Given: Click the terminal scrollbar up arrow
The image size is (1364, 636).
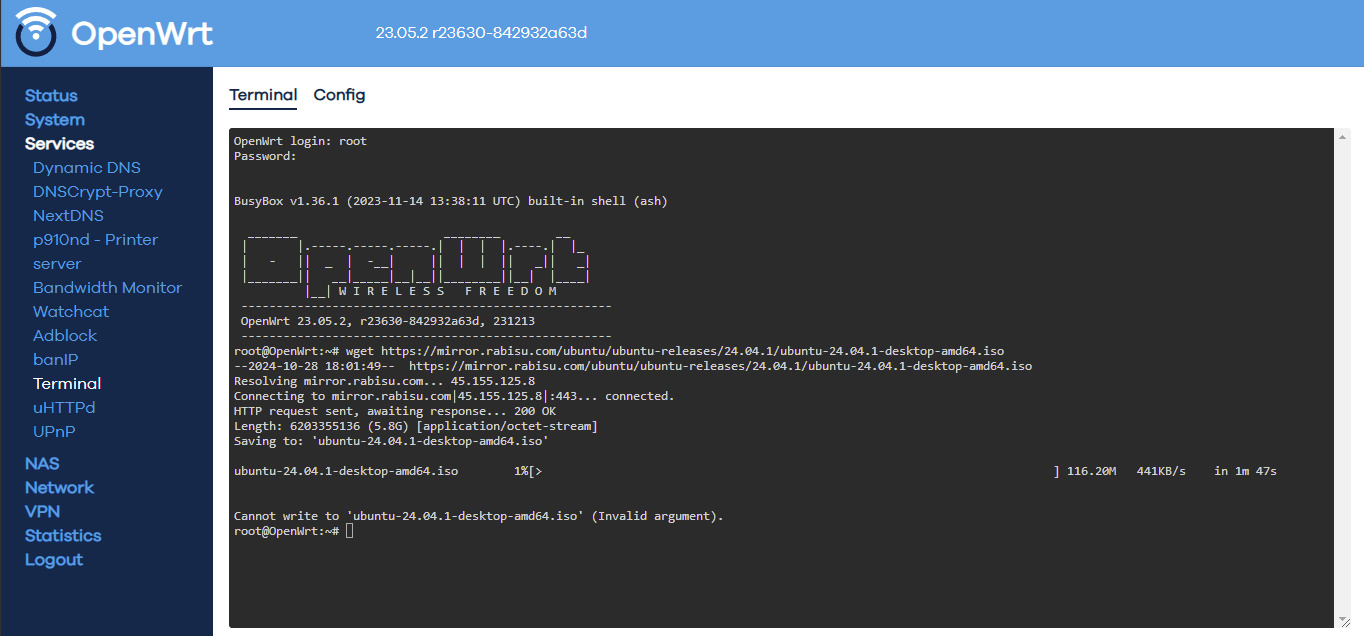Looking at the screenshot, I should [1343, 135].
